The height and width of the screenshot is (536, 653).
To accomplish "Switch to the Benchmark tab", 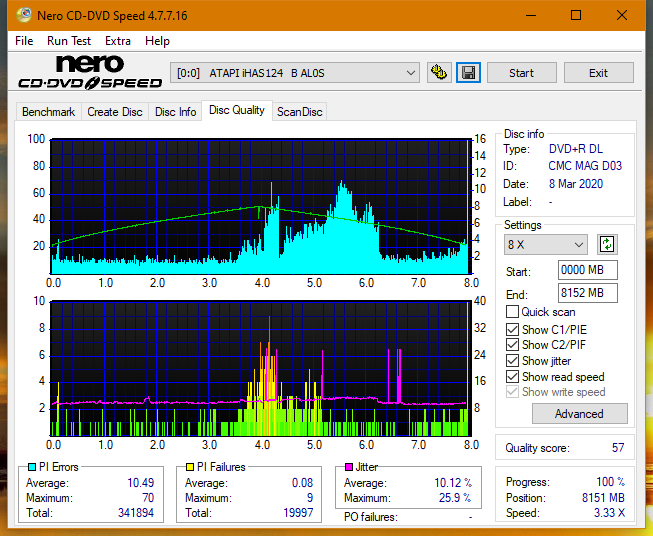I will pyautogui.click(x=49, y=112).
